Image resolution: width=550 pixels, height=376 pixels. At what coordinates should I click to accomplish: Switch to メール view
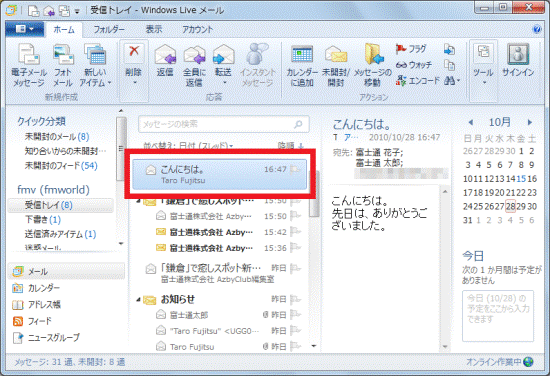coord(66,271)
